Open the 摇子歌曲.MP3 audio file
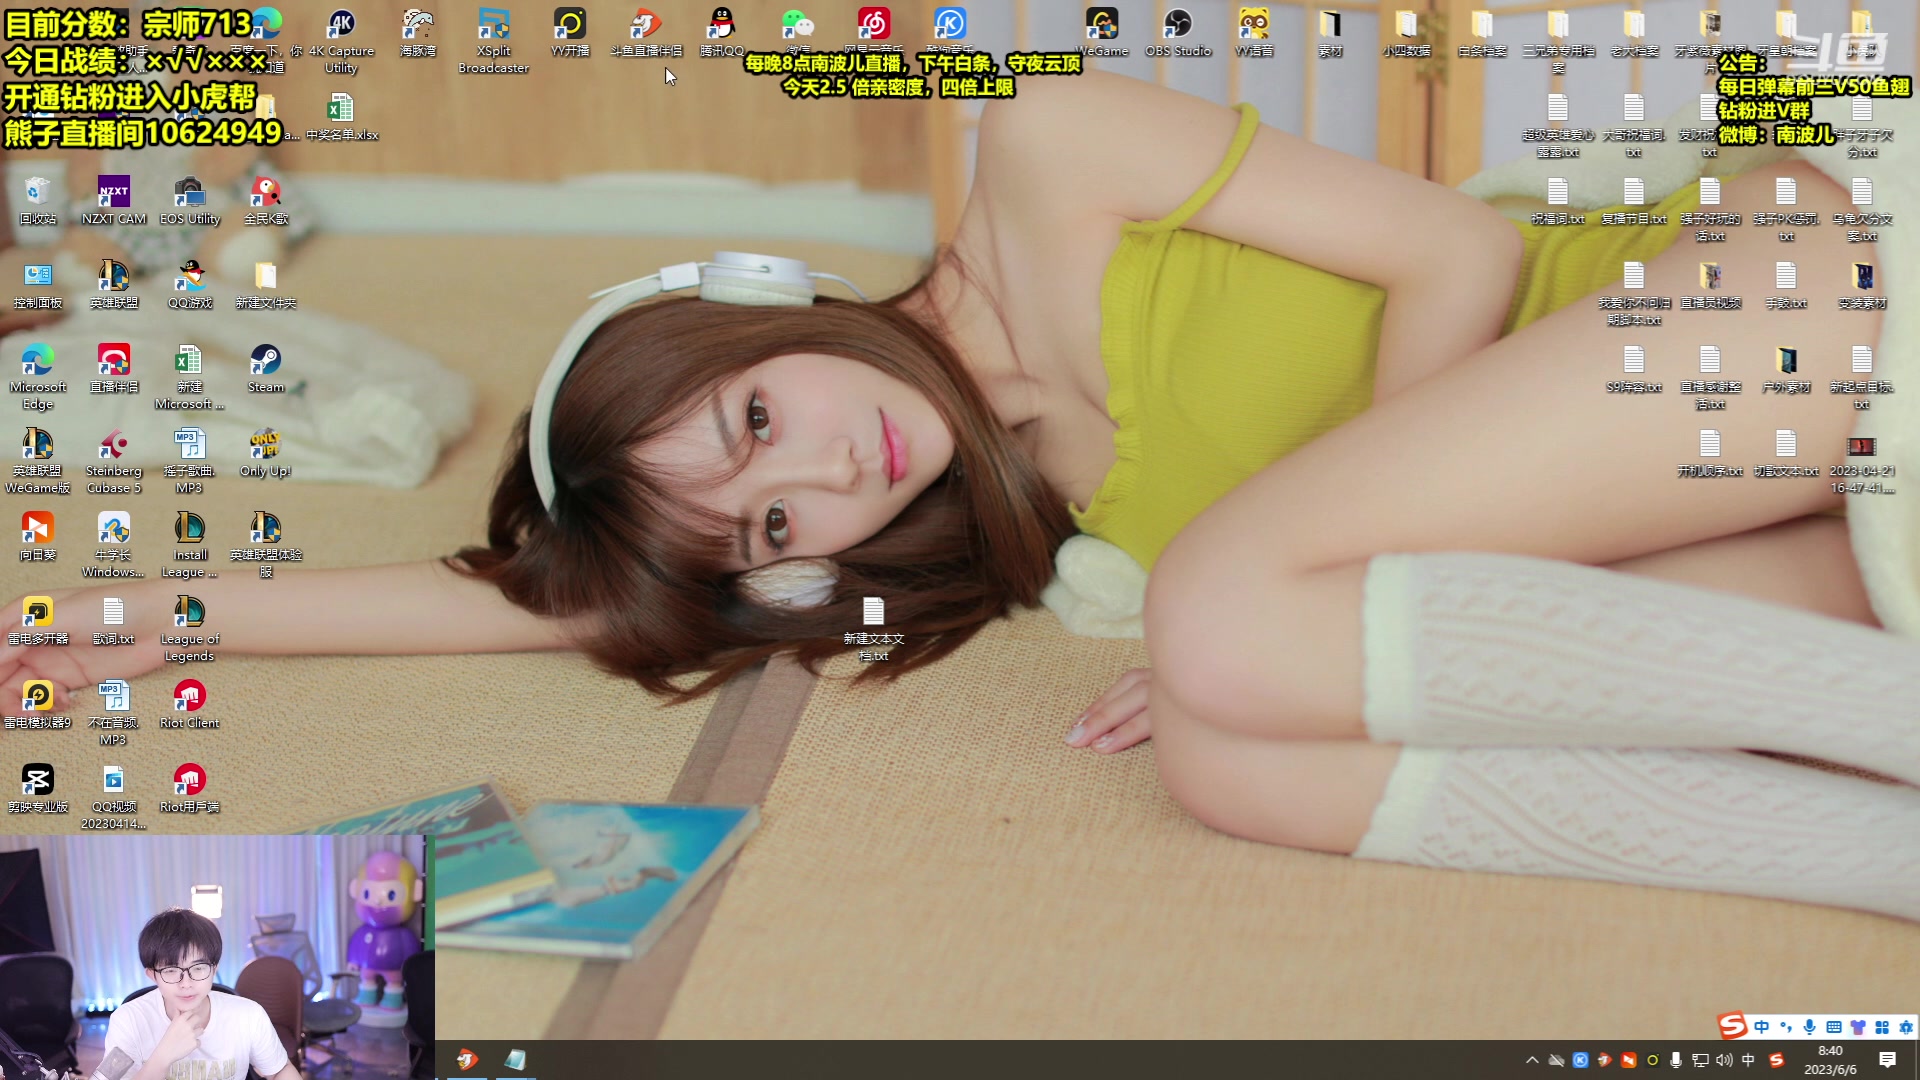Image resolution: width=1920 pixels, height=1080 pixels. click(x=190, y=461)
